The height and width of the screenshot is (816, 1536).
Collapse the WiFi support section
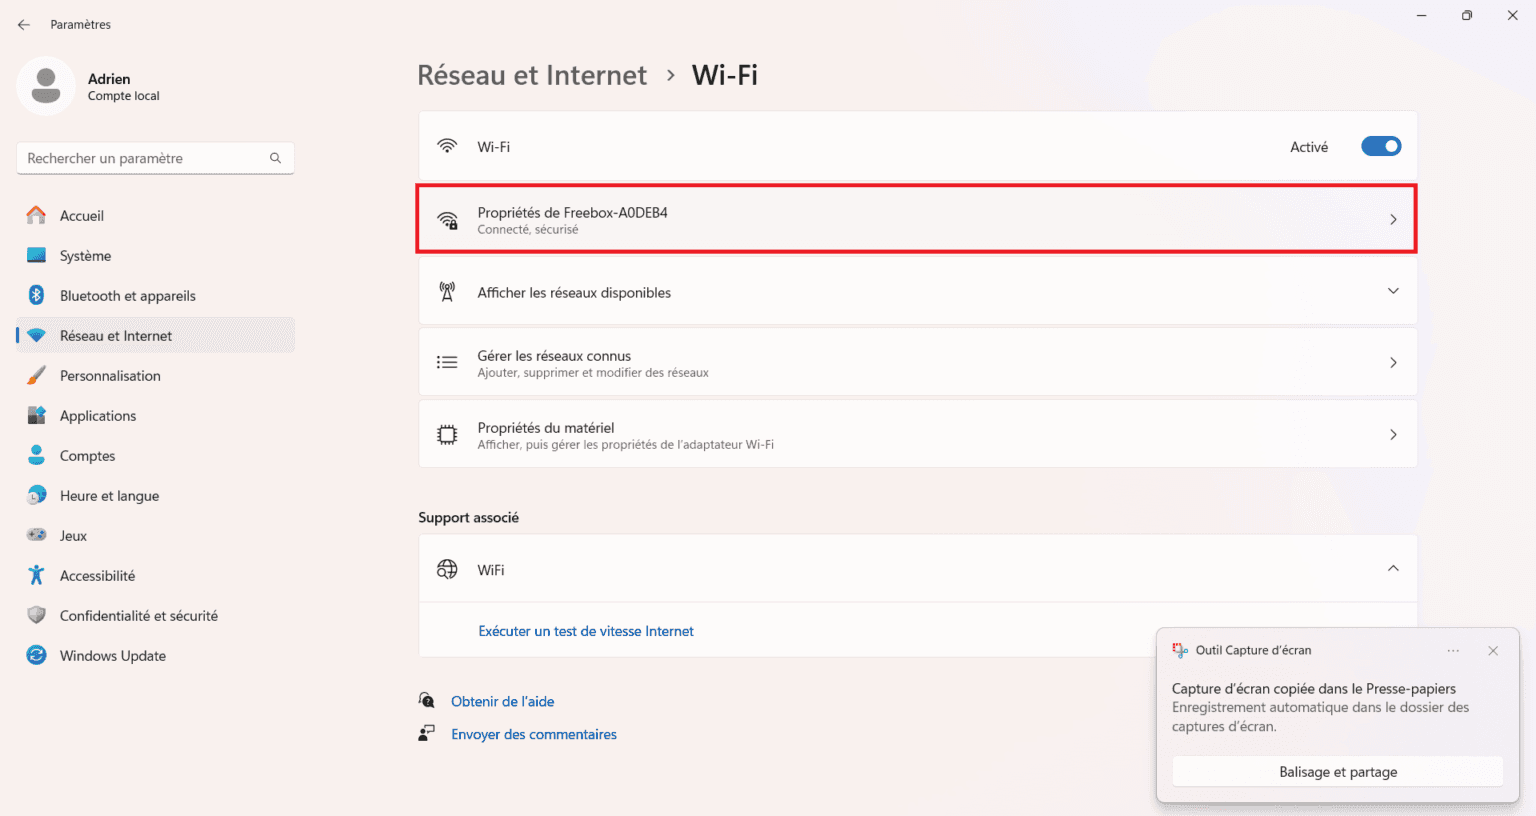pos(1393,568)
